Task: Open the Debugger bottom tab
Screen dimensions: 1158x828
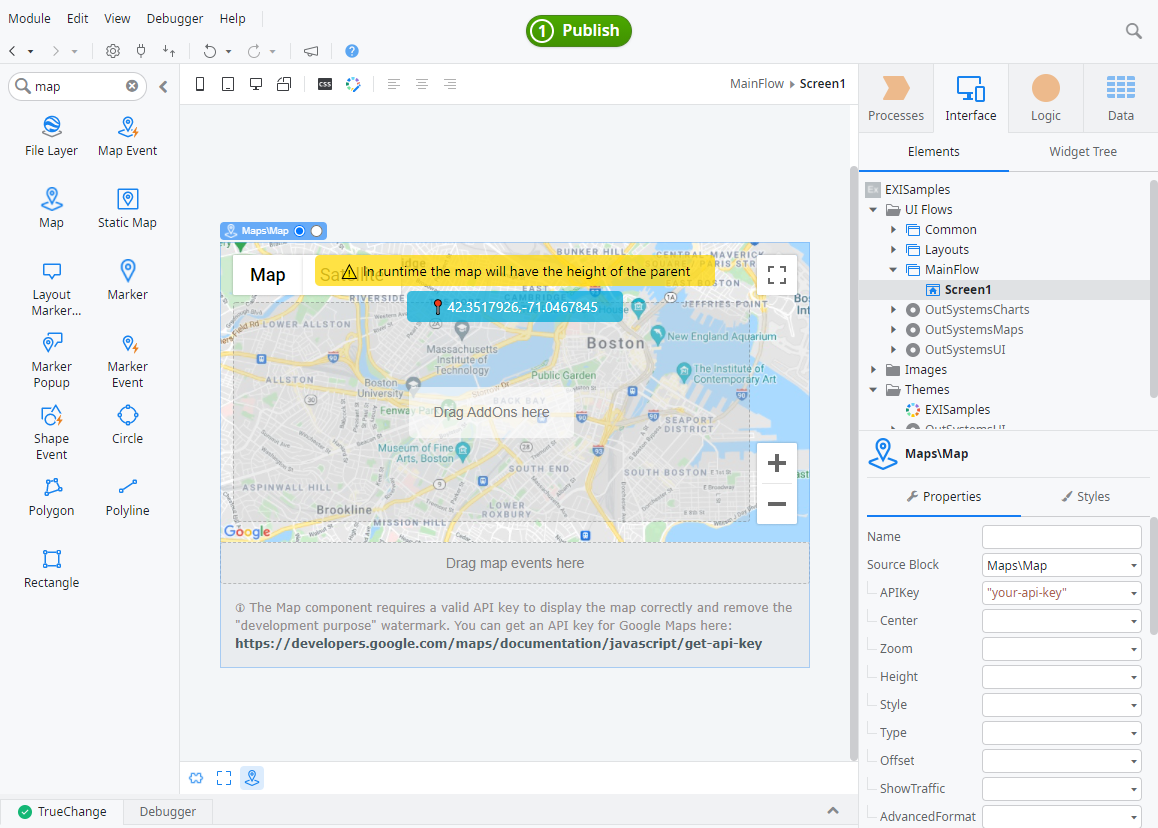Action: [x=168, y=811]
